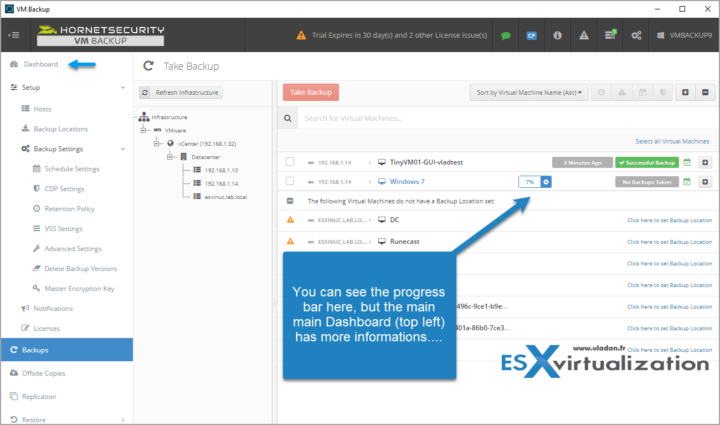Click the Windows 7 progress bar
The width and height of the screenshot is (720, 425).
point(527,182)
